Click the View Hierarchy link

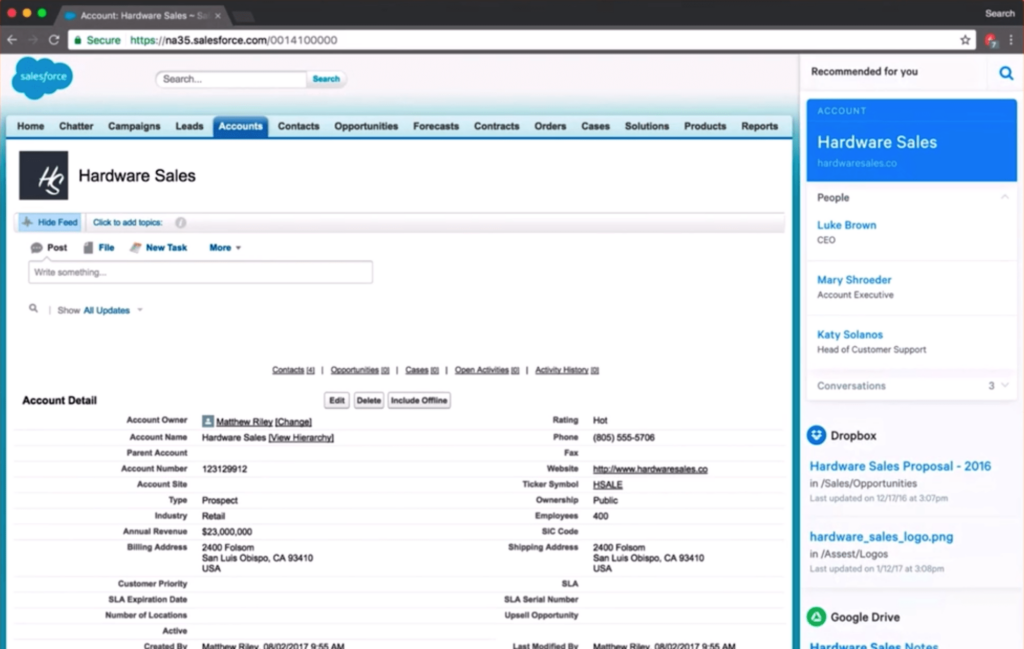tap(301, 437)
